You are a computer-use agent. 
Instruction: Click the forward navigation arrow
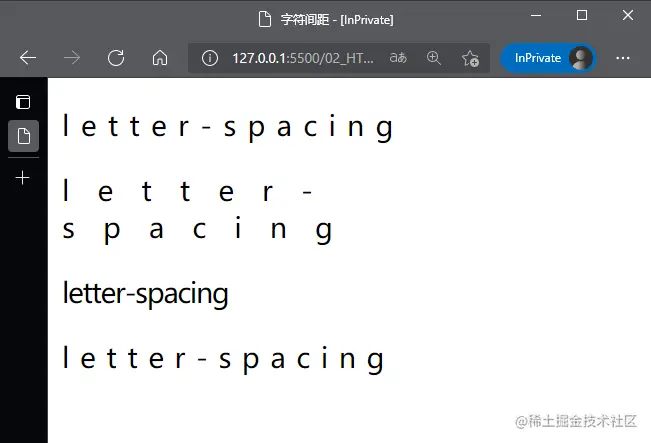tap(72, 58)
